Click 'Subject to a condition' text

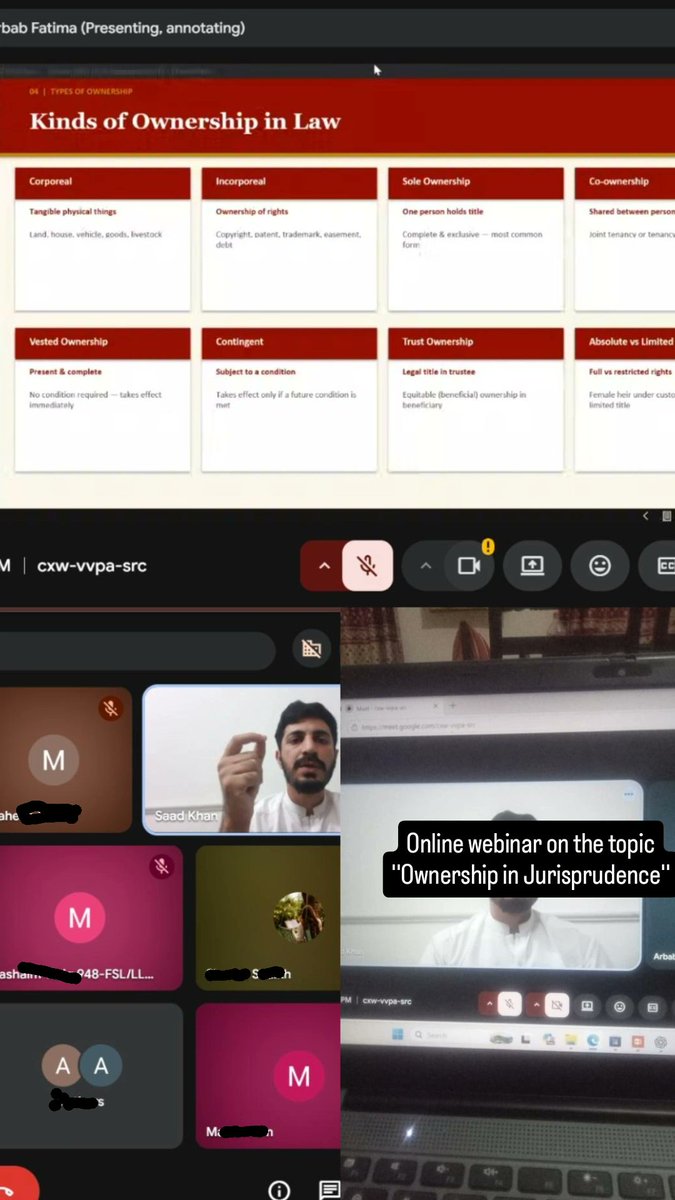[255, 372]
